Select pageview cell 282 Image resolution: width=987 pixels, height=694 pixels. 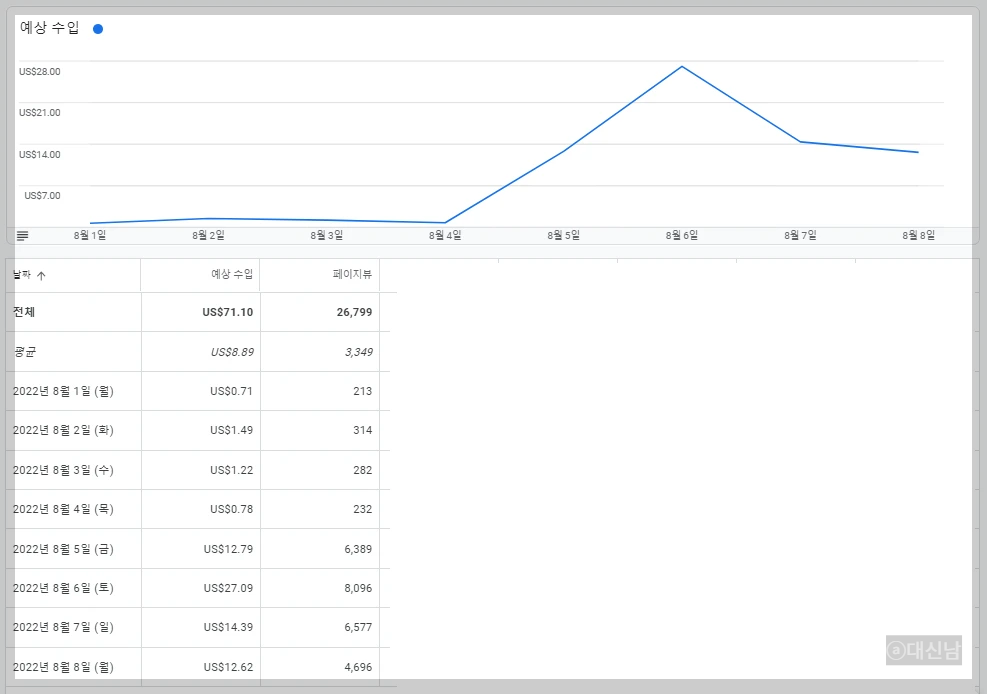coord(363,470)
